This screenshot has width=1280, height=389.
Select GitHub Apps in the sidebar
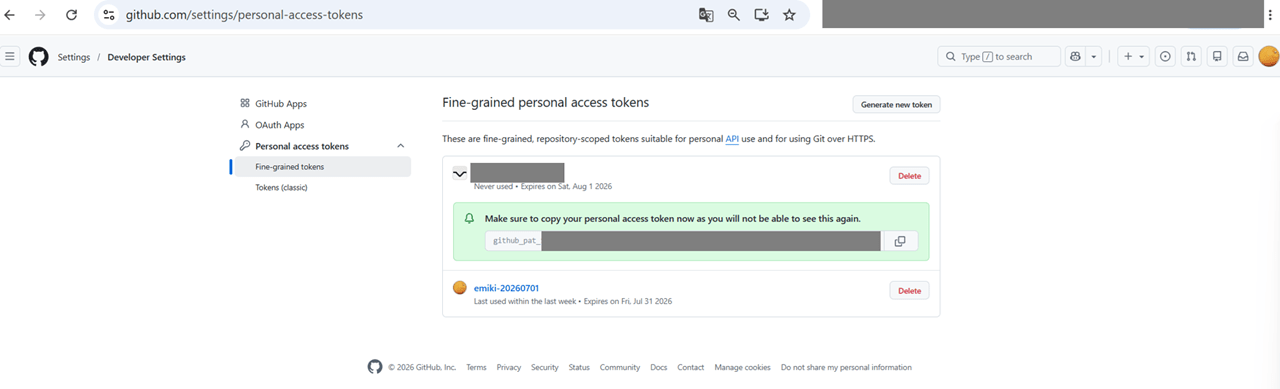coord(281,104)
